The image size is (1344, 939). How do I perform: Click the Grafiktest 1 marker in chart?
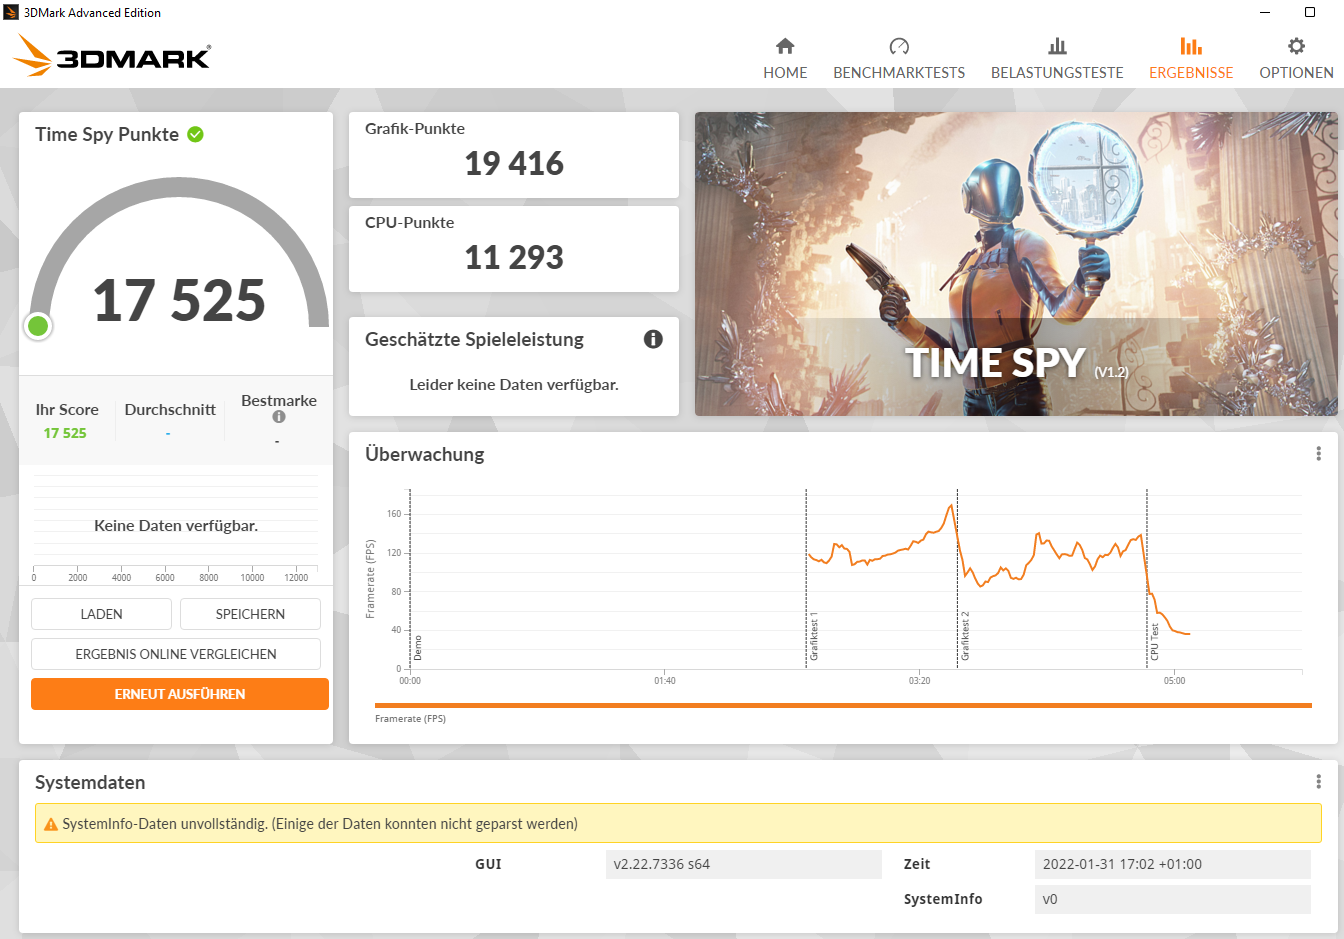coord(813,638)
